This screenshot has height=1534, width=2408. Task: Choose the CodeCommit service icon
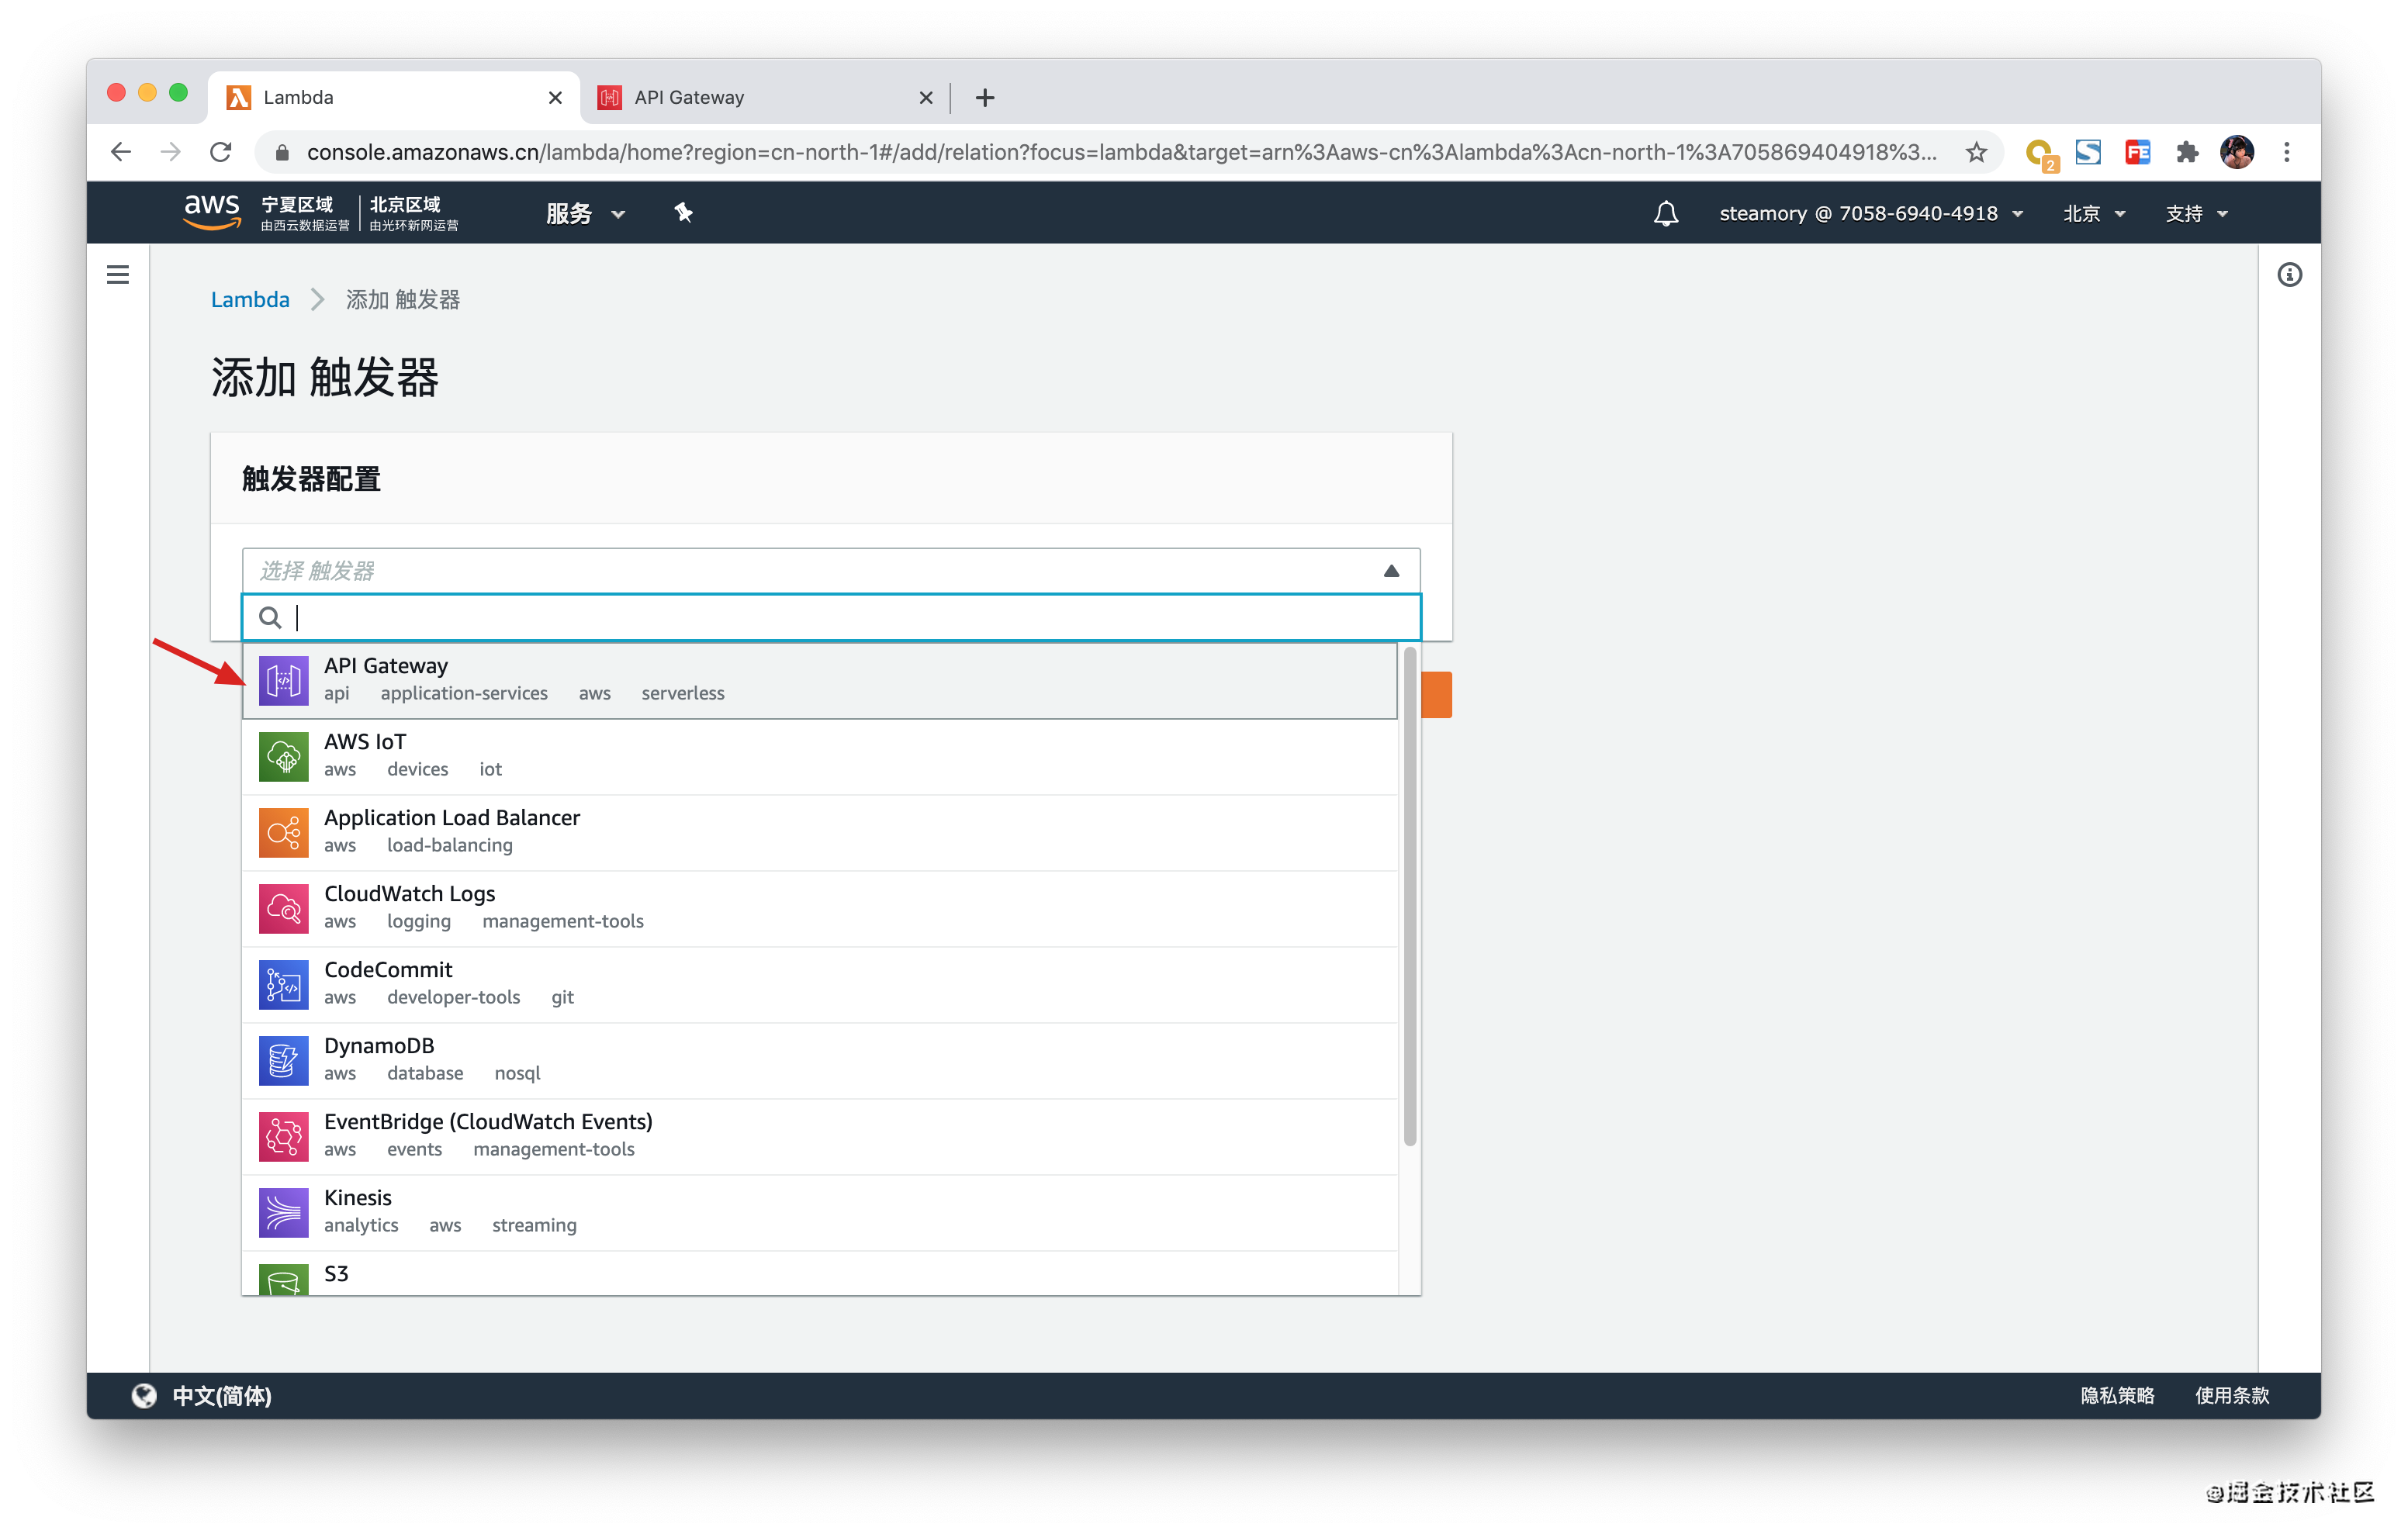(283, 984)
